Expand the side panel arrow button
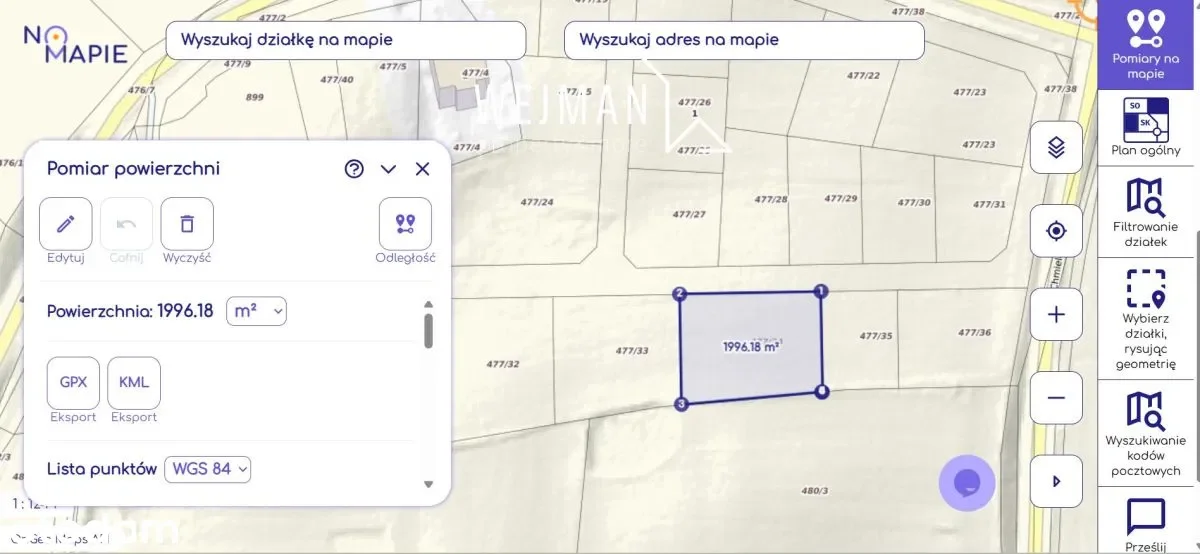Viewport: 1200px width, 554px height. (1056, 481)
